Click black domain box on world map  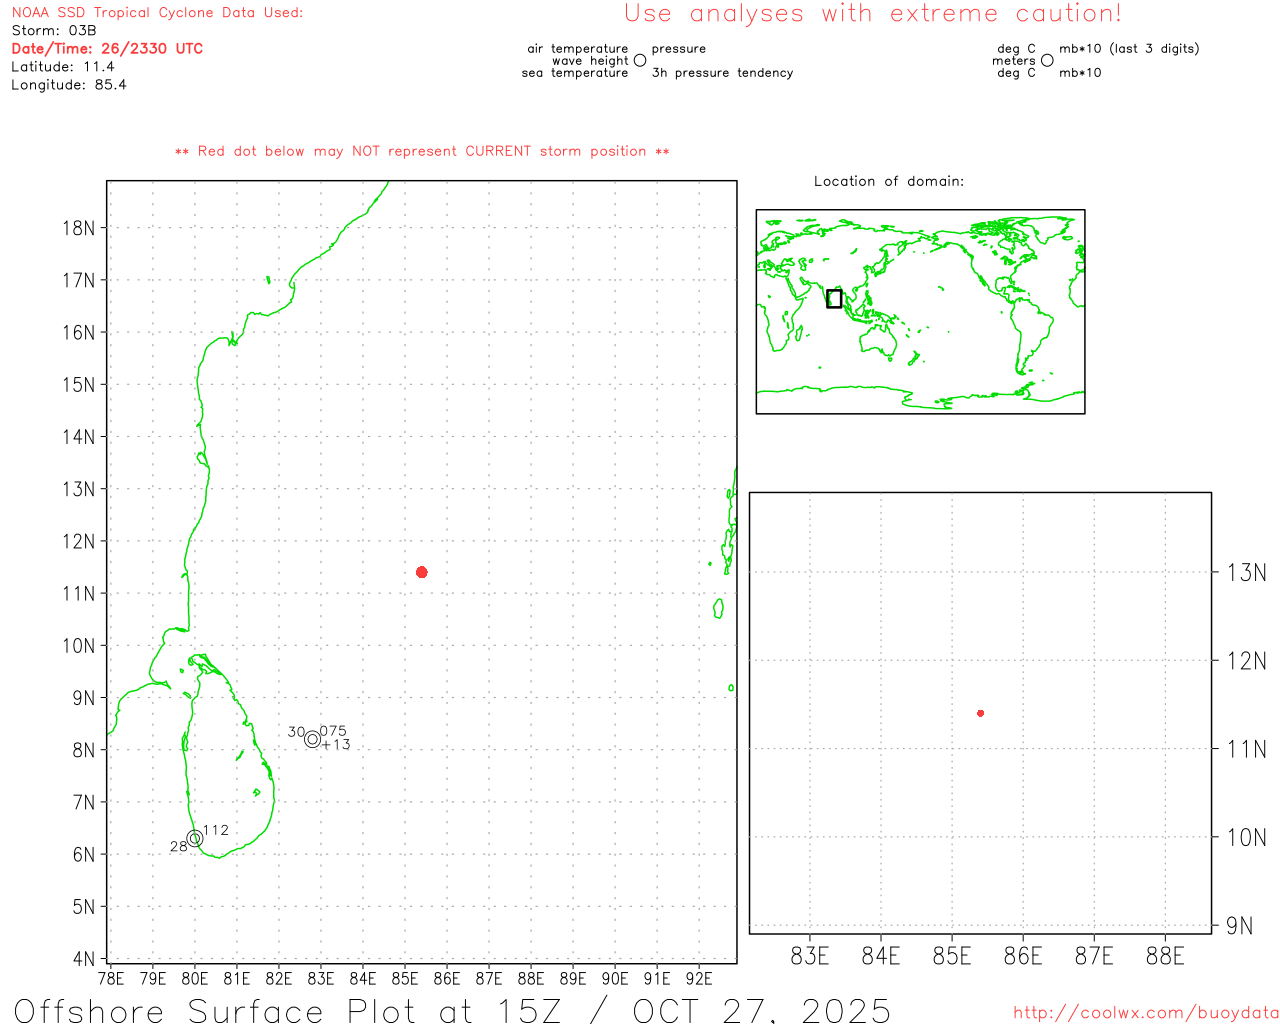[x=834, y=298]
